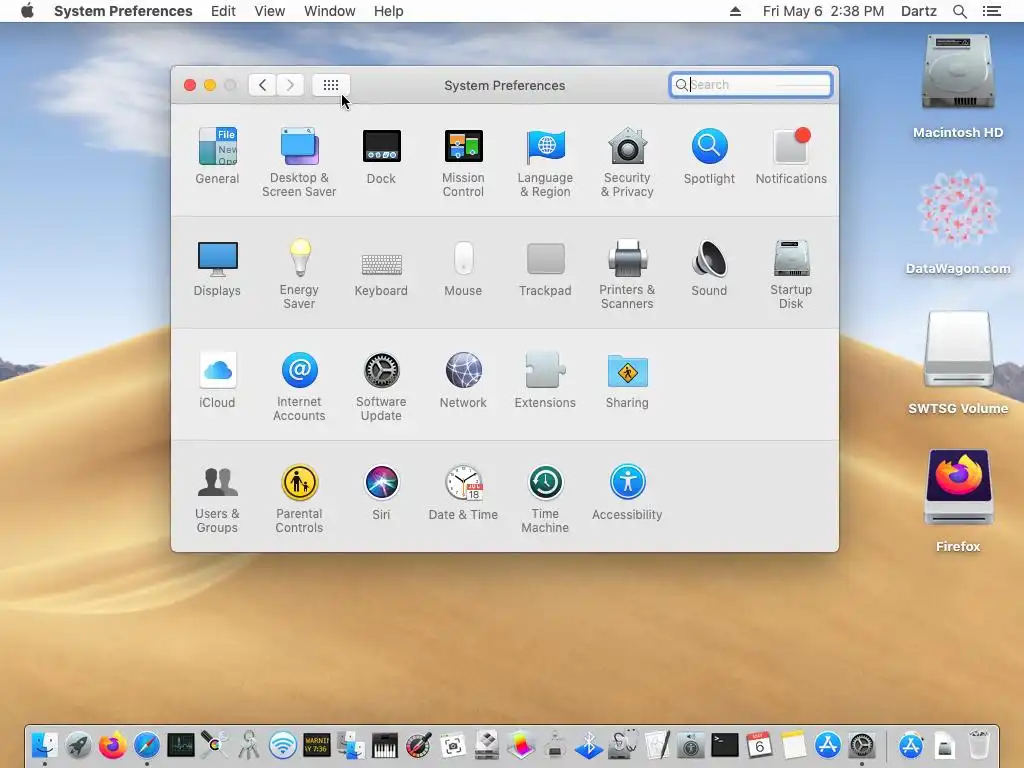Image resolution: width=1024 pixels, height=768 pixels.
Task: Open the Mouse preference pane
Action: point(463,268)
